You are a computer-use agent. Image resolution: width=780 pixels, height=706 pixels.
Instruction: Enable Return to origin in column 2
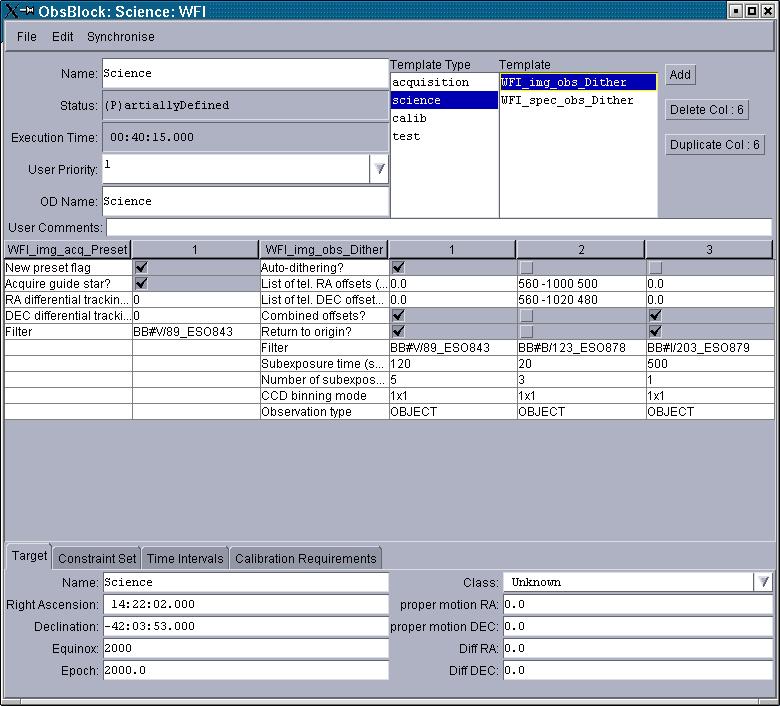click(527, 331)
